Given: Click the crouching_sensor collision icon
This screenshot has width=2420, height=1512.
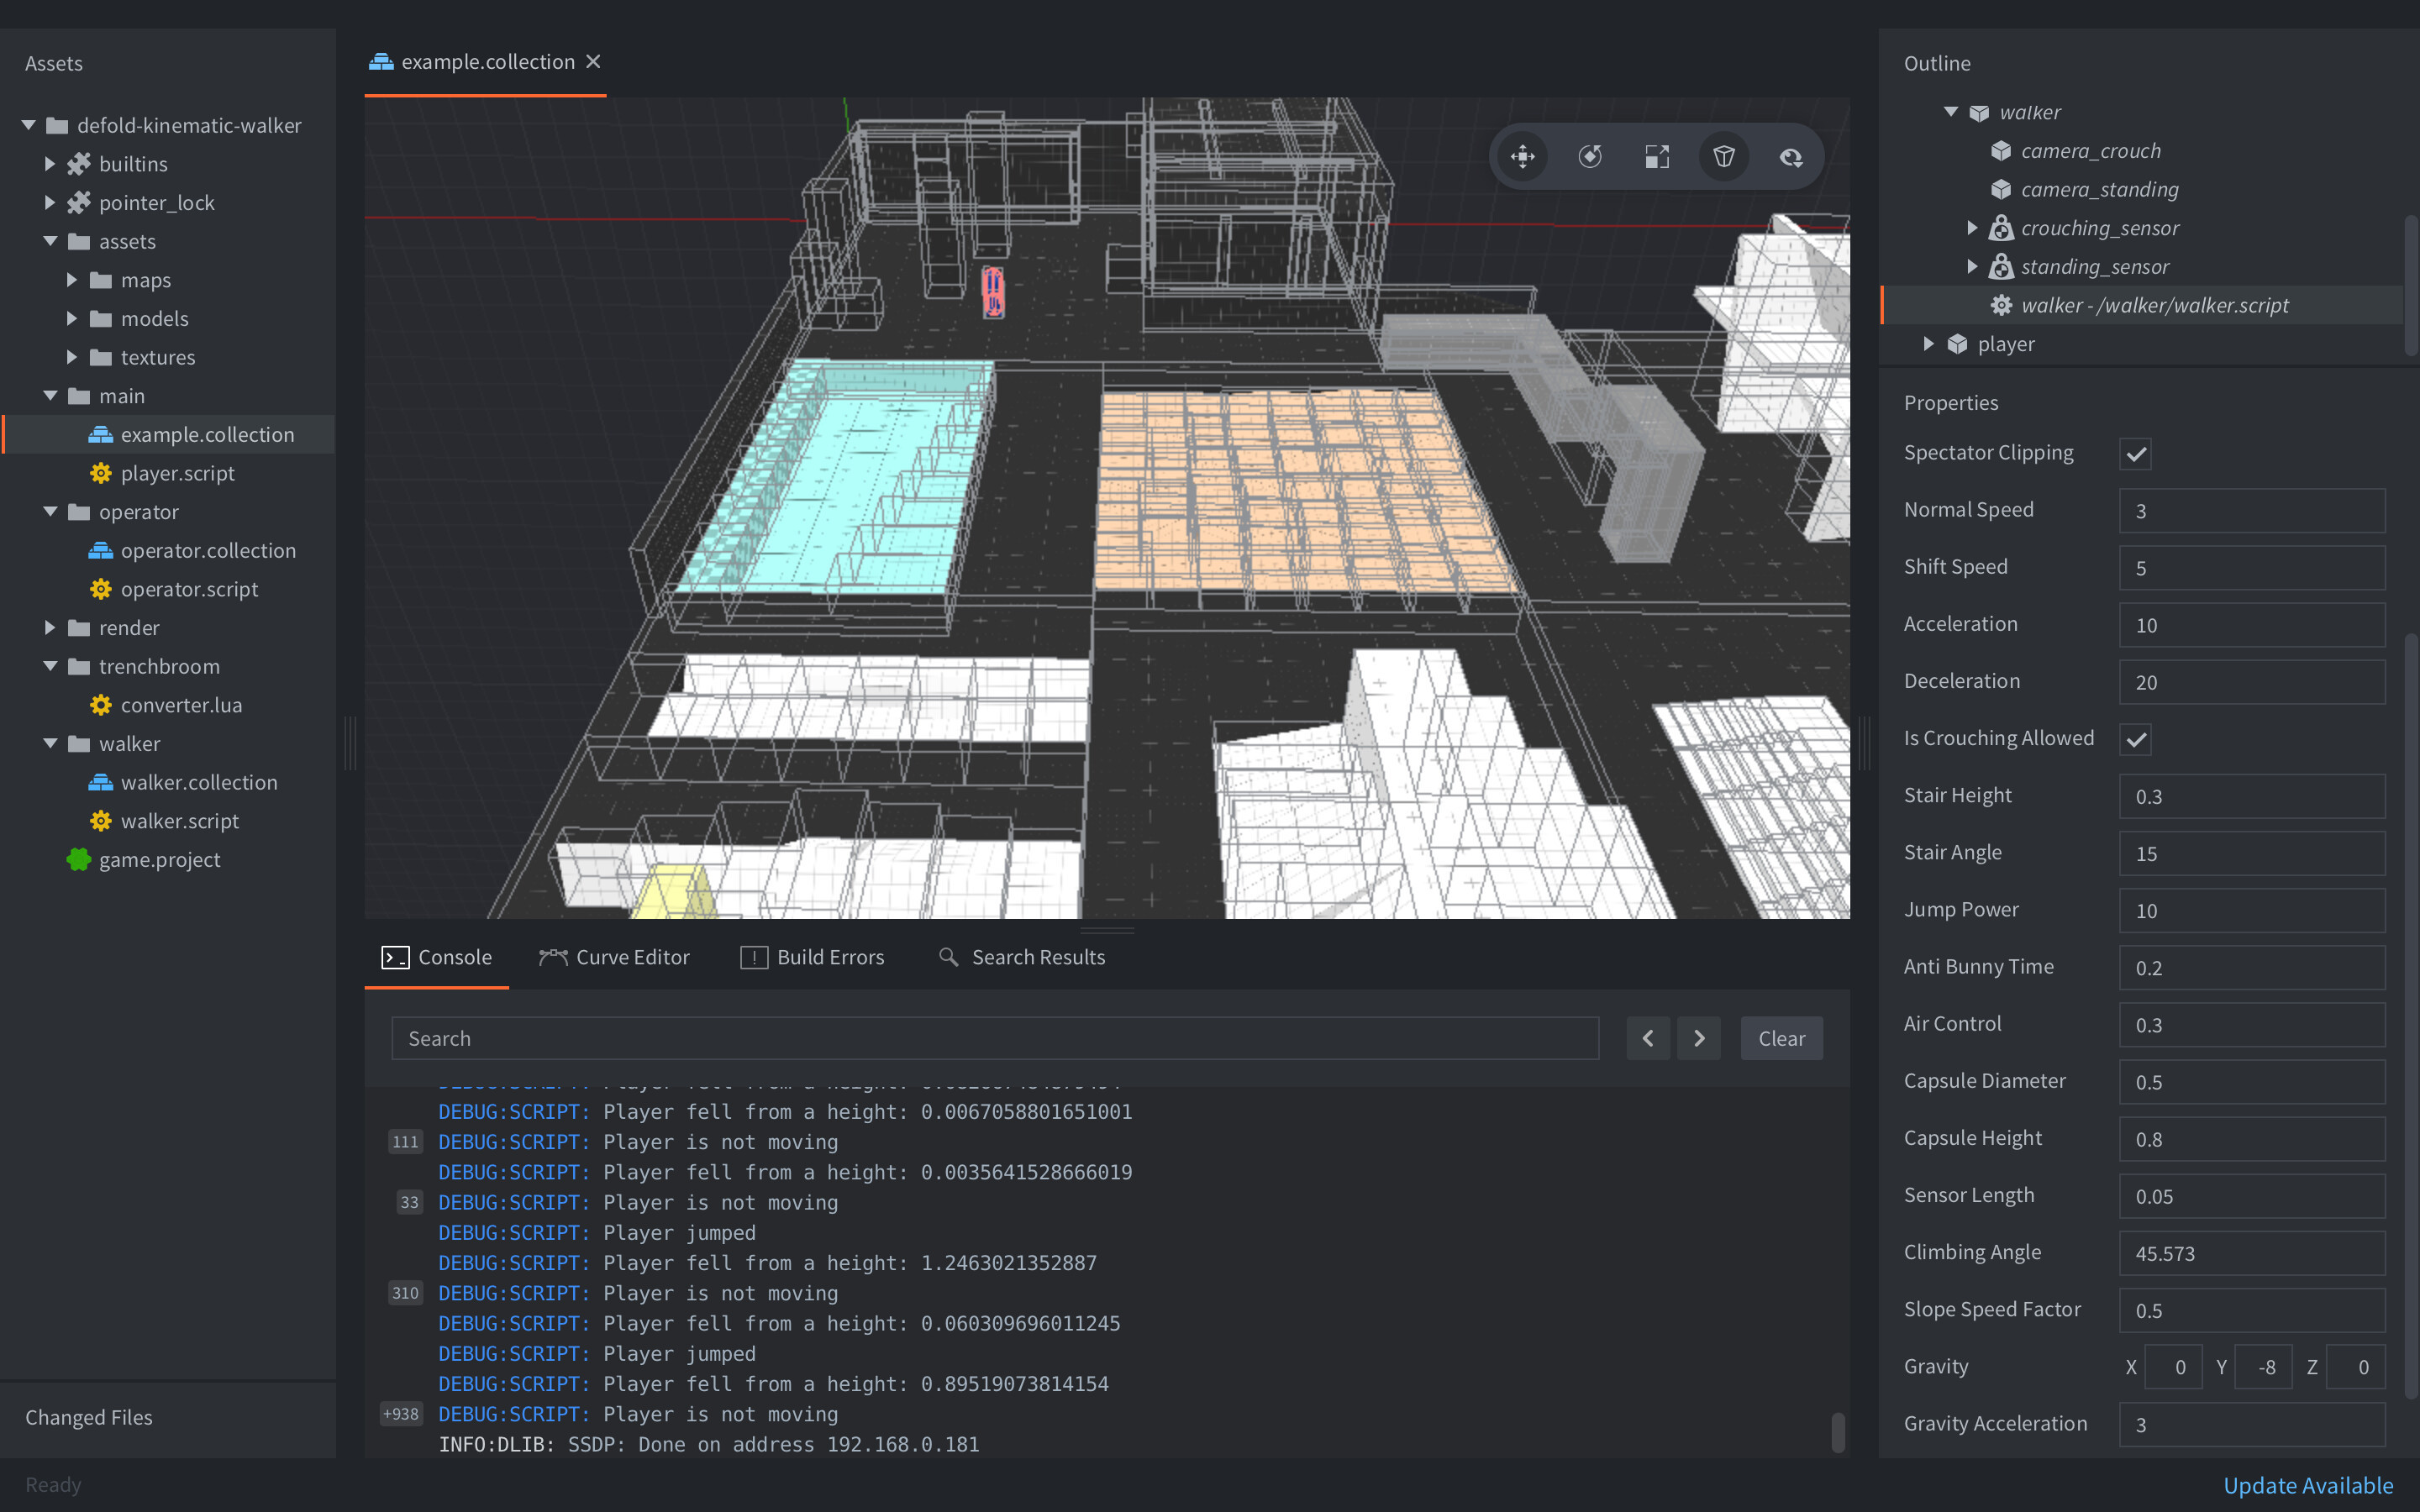Looking at the screenshot, I should (x=2002, y=228).
